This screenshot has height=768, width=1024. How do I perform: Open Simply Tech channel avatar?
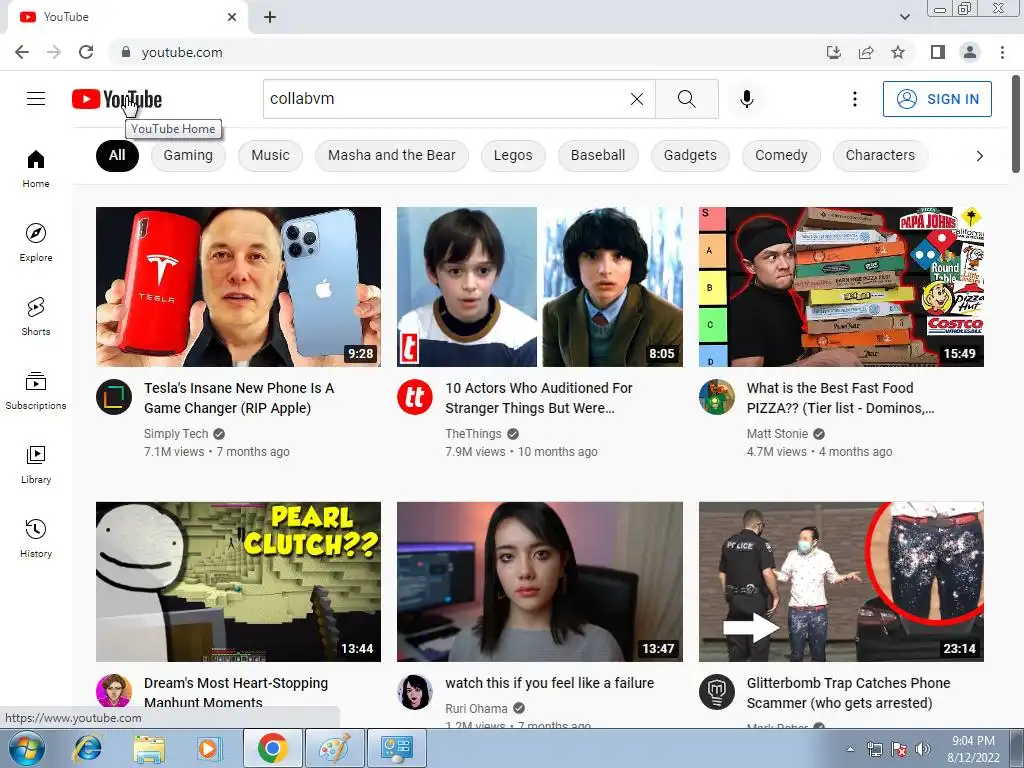click(114, 397)
